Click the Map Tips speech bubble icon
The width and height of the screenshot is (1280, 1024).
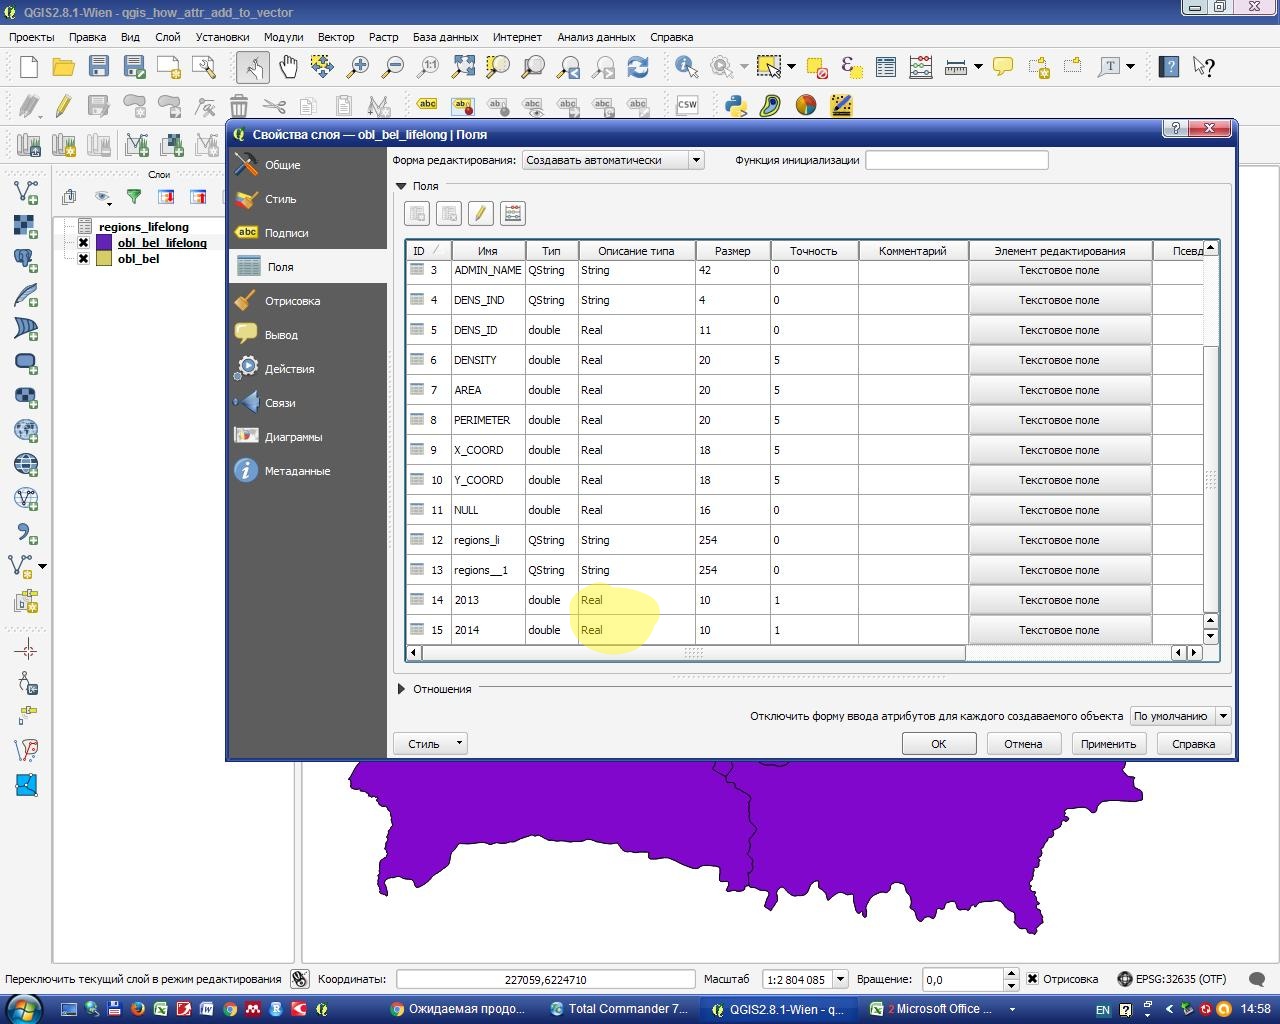coord(1003,67)
